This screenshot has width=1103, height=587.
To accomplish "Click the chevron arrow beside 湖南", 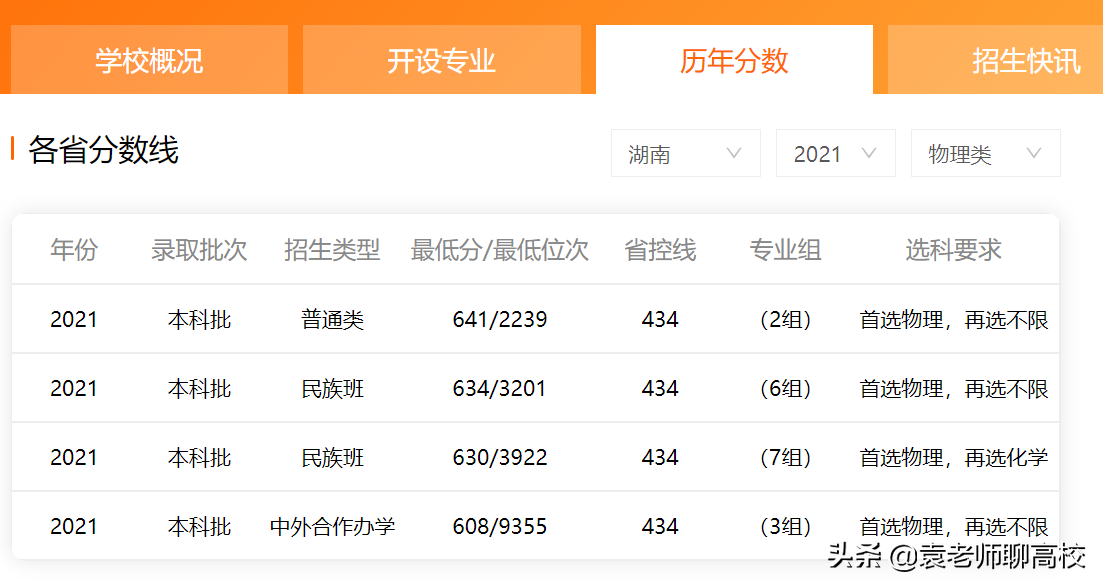I will point(735,153).
